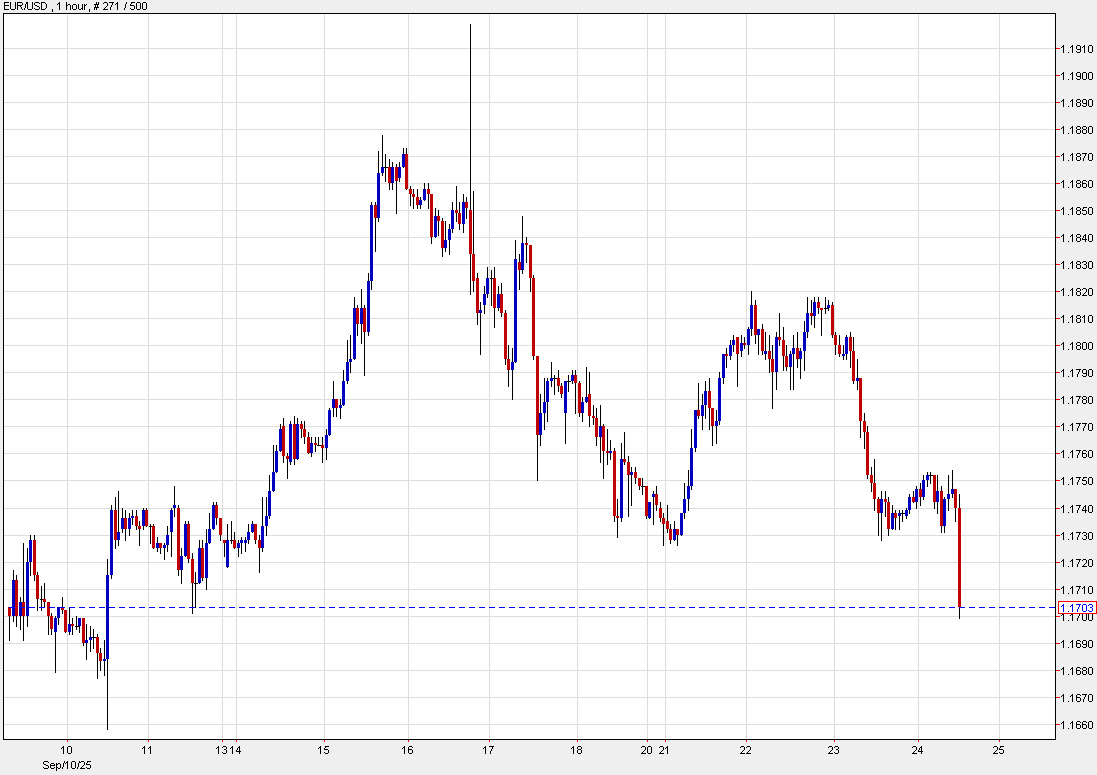1097x775 pixels.
Task: Click the 1.1660 price axis label
Action: click(1077, 724)
